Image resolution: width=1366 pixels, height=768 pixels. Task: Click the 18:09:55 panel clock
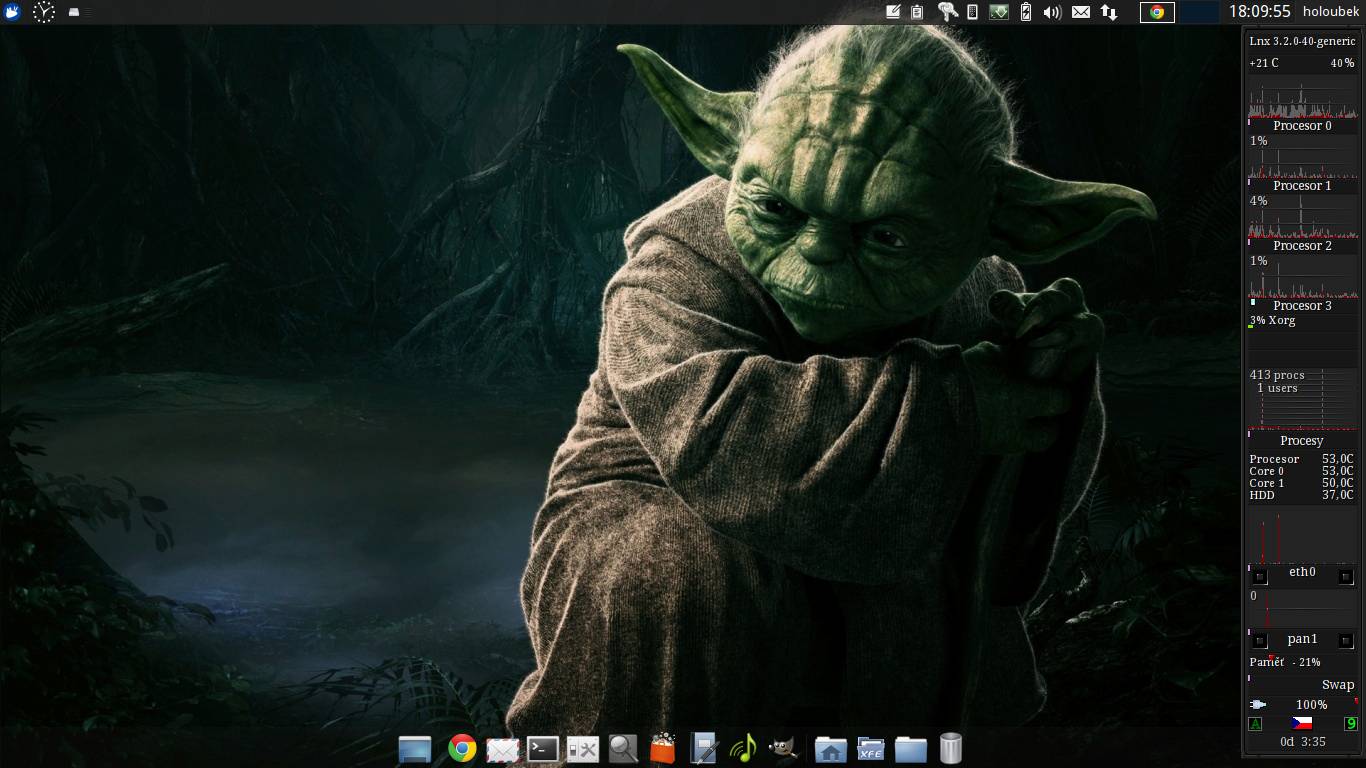(x=1259, y=12)
